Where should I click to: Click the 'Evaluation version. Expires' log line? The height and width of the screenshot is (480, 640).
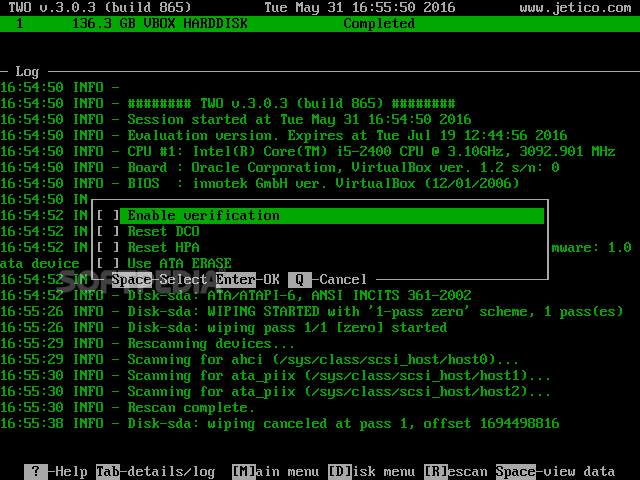(x=284, y=136)
